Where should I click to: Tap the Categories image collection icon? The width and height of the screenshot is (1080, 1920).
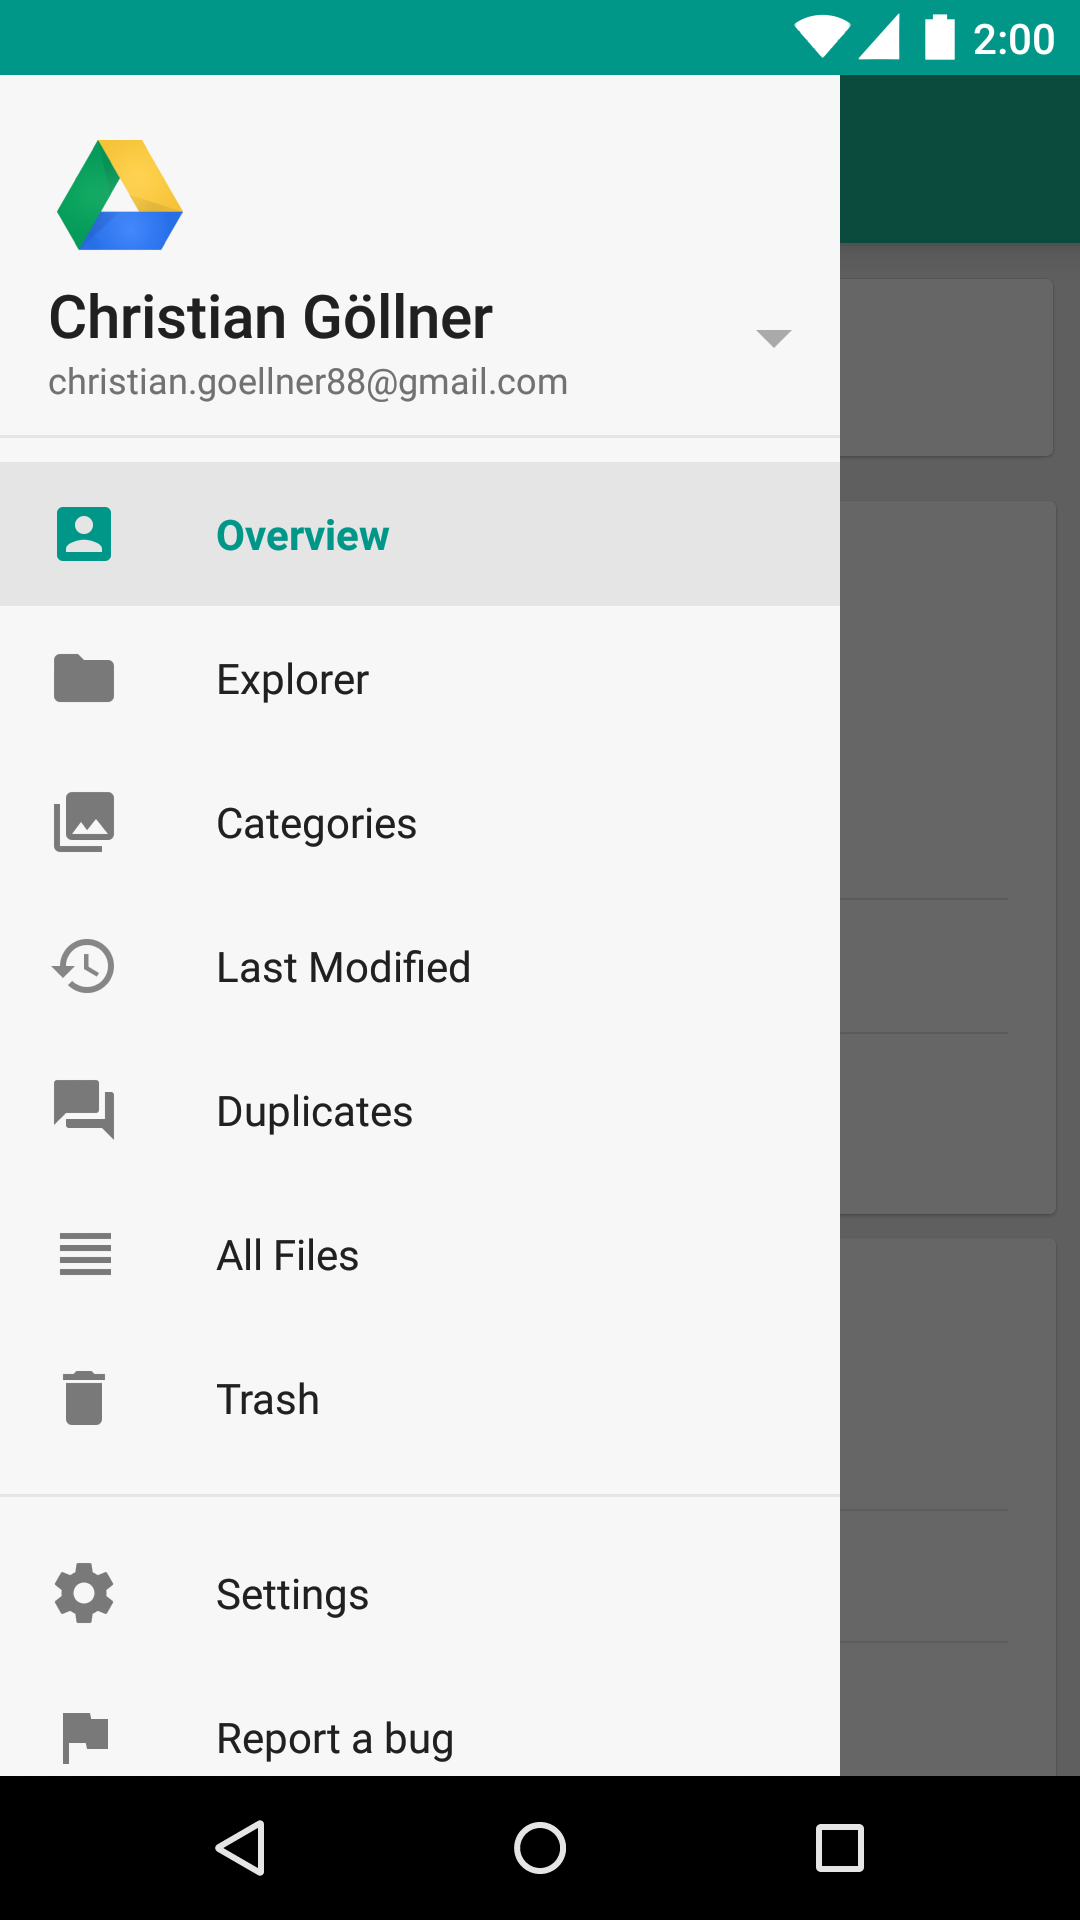[84, 822]
